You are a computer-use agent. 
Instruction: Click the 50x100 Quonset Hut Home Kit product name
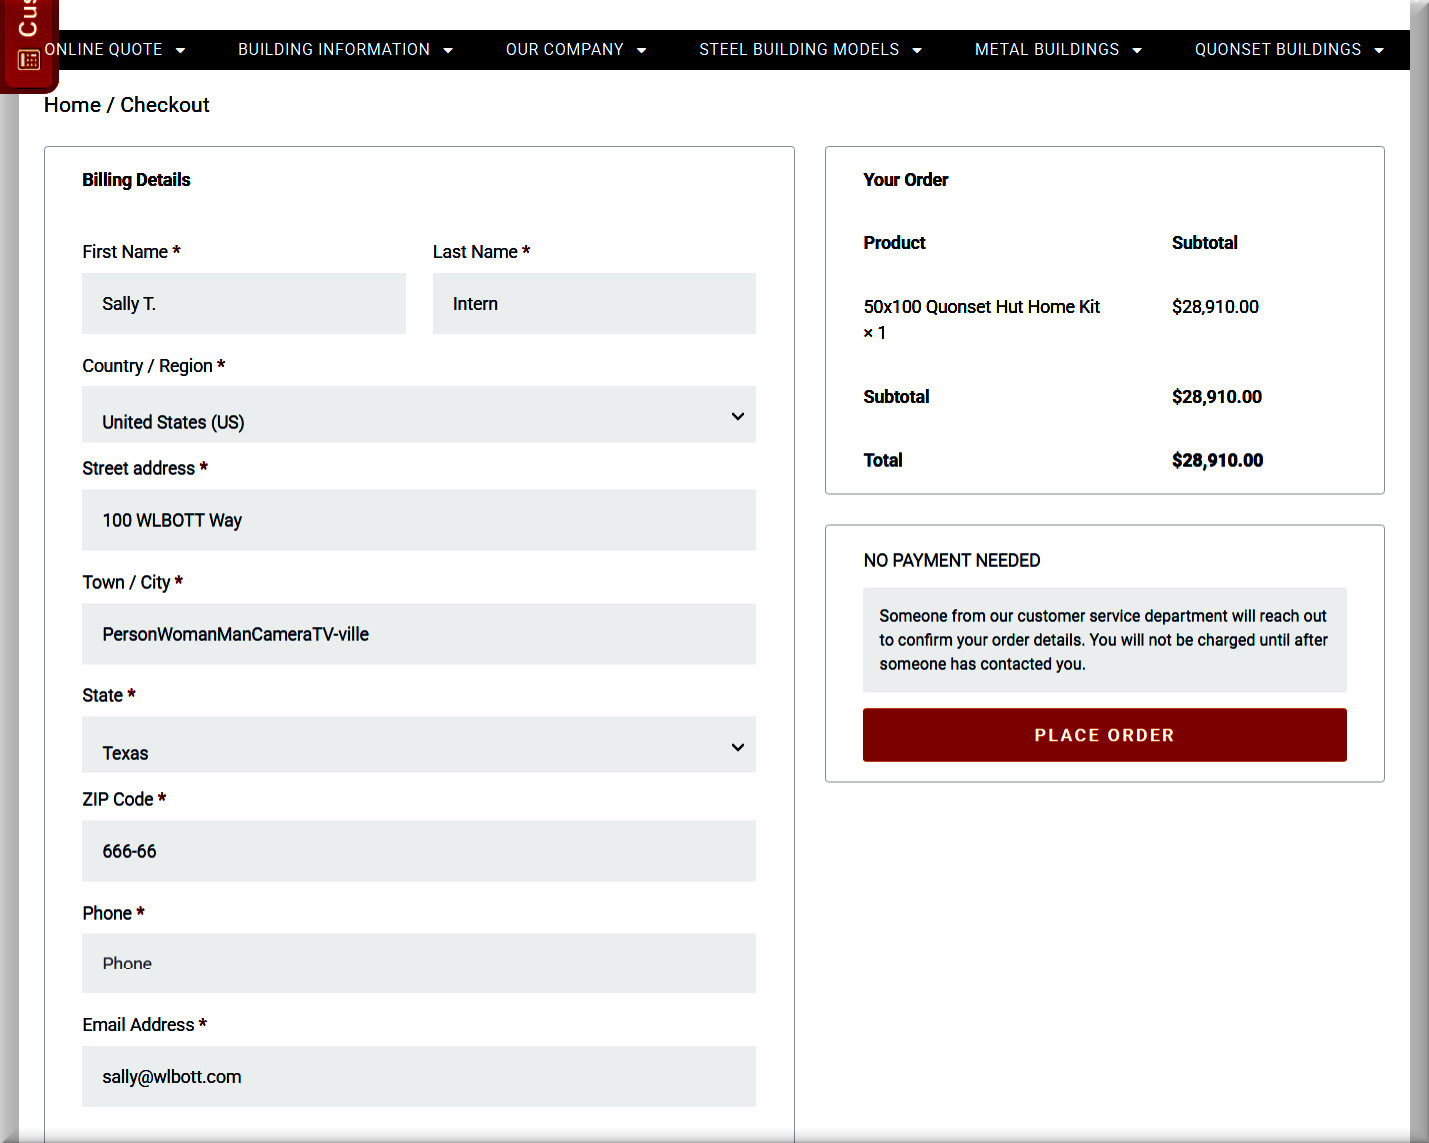coord(981,307)
